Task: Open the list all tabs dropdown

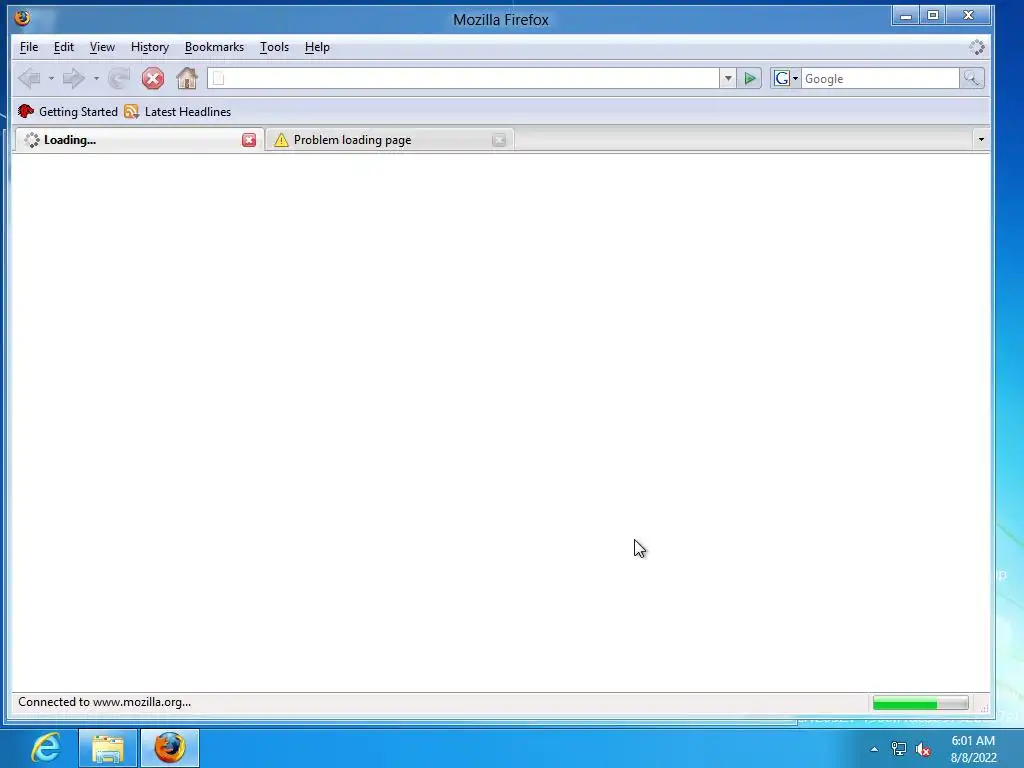Action: point(981,139)
